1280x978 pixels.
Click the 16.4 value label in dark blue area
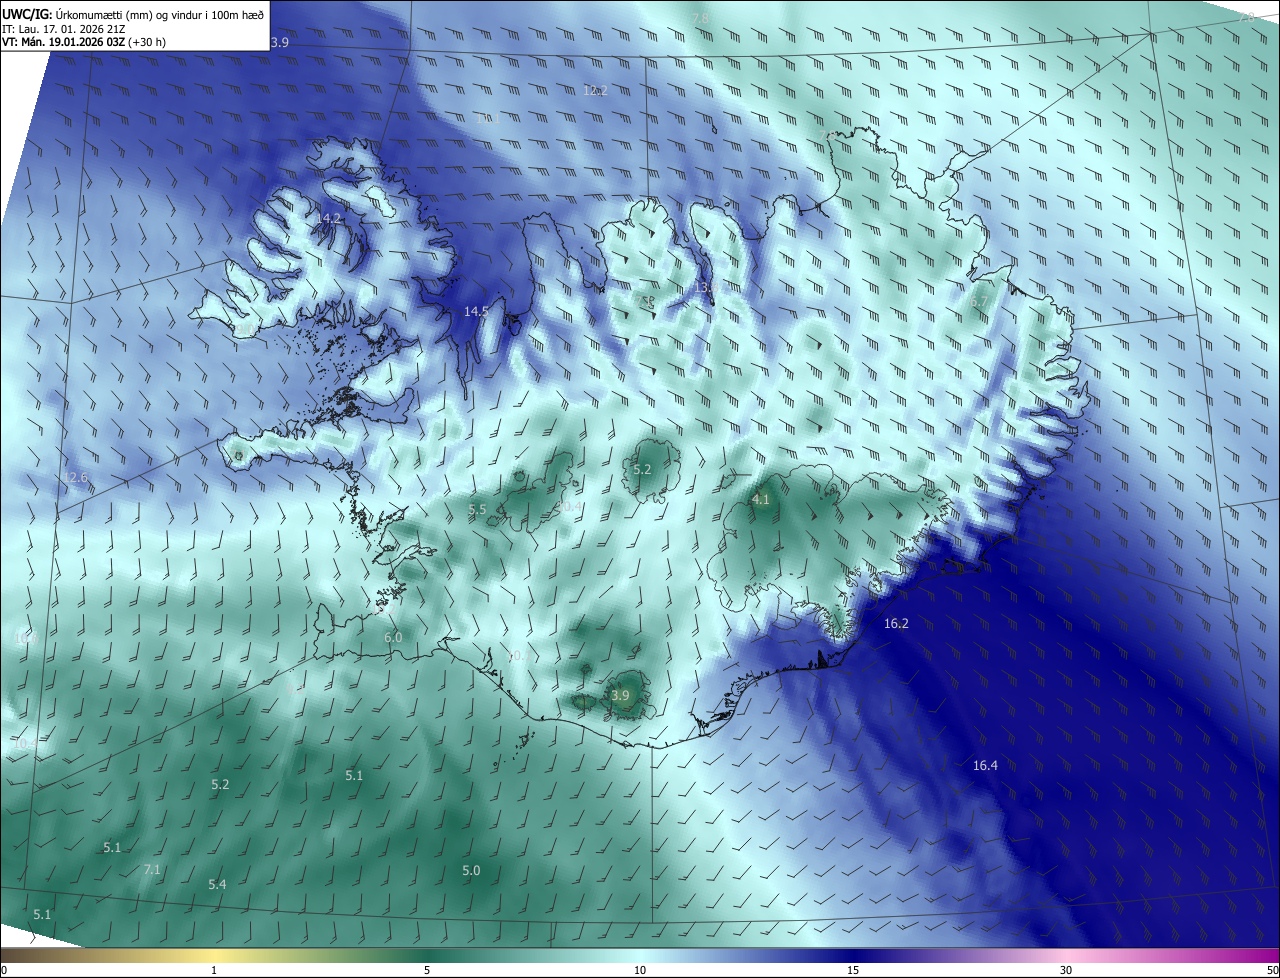985,766
